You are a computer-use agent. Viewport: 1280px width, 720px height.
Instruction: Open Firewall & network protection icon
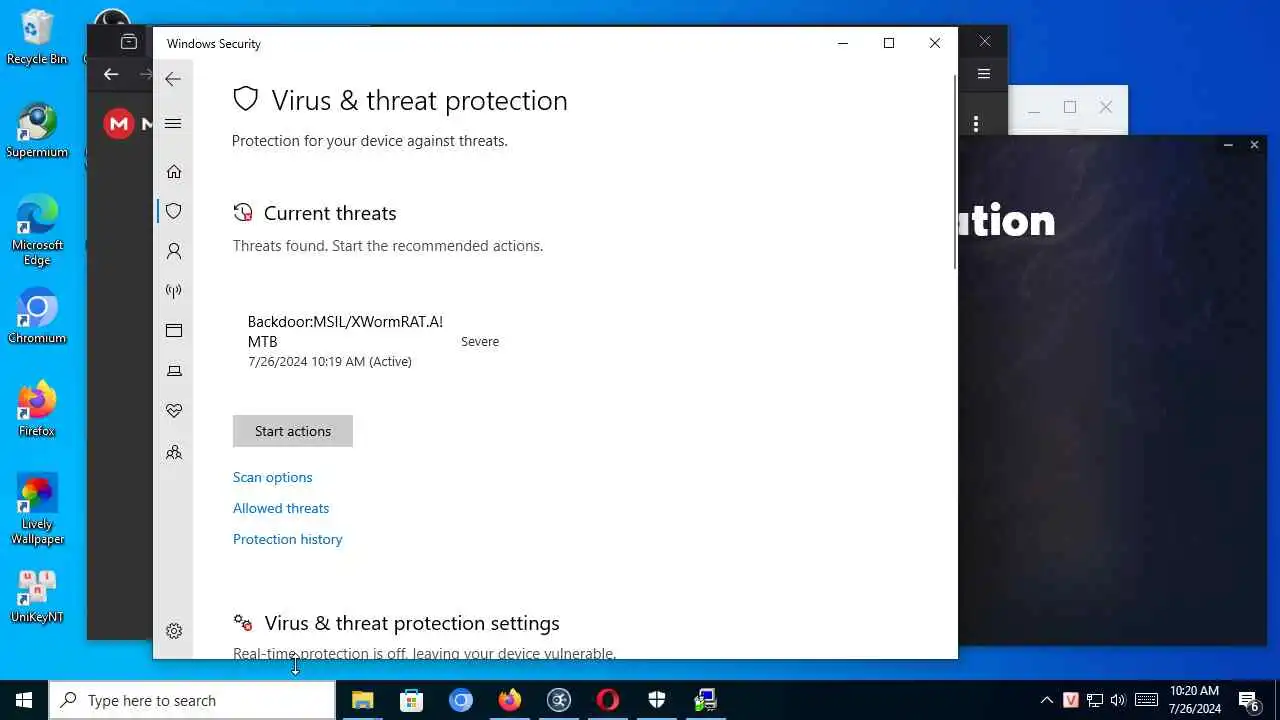tap(174, 291)
